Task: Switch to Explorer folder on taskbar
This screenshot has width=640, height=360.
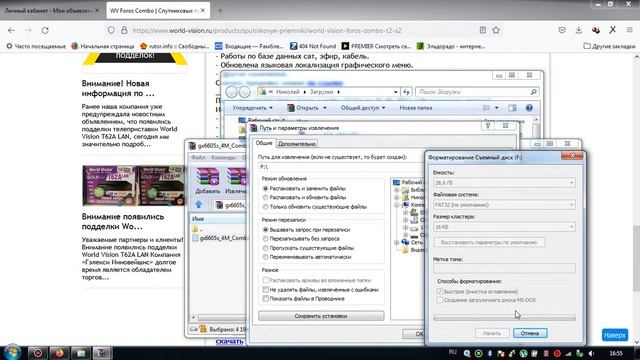Action: tap(80, 353)
